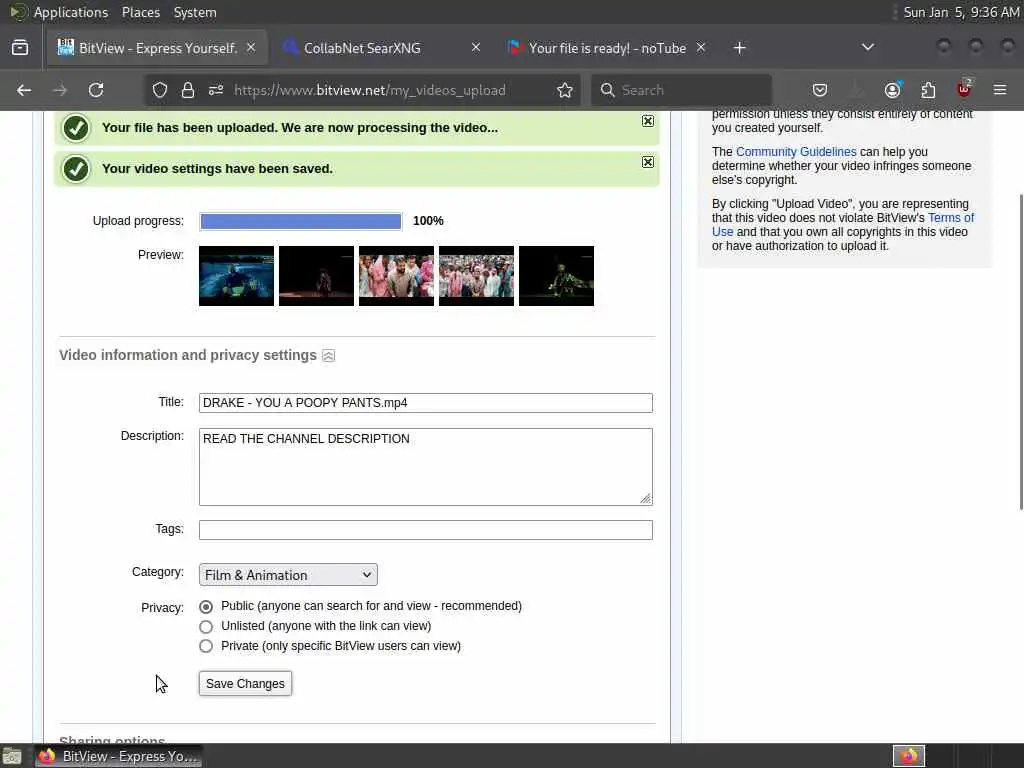Collapse Video information and privacy settings
Screen dimensions: 1024x768
[328, 356]
